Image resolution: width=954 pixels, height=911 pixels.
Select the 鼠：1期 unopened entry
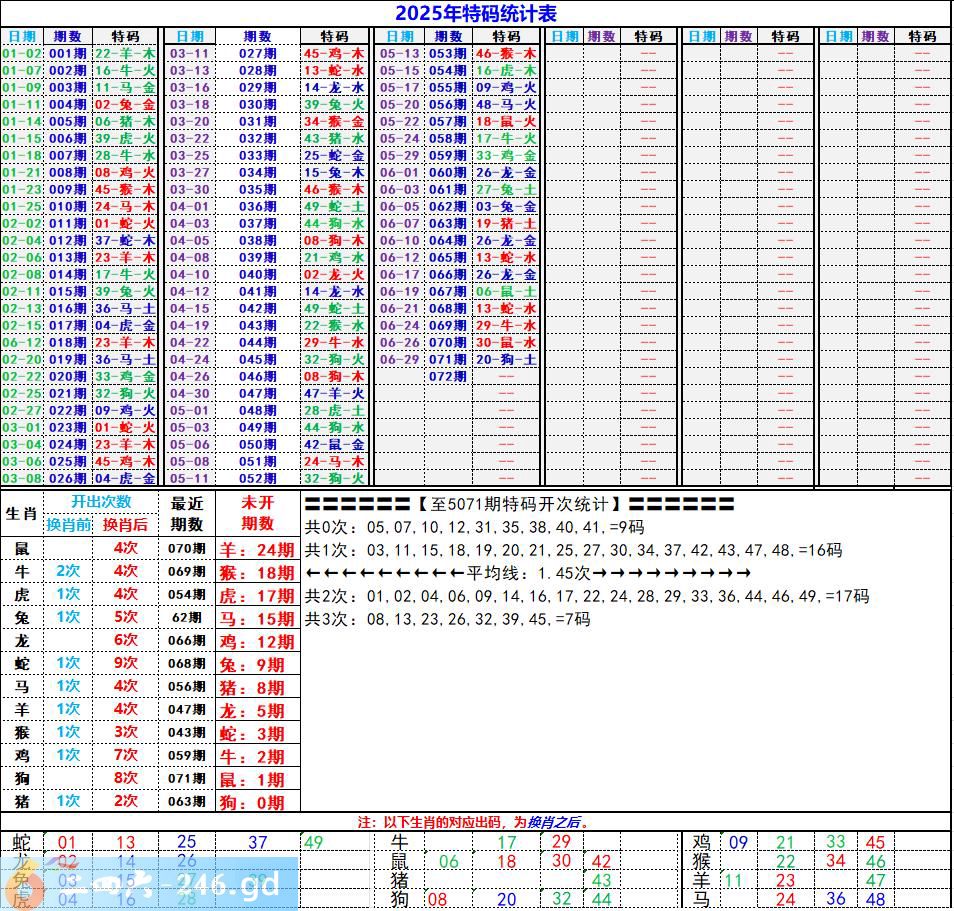(x=252, y=780)
